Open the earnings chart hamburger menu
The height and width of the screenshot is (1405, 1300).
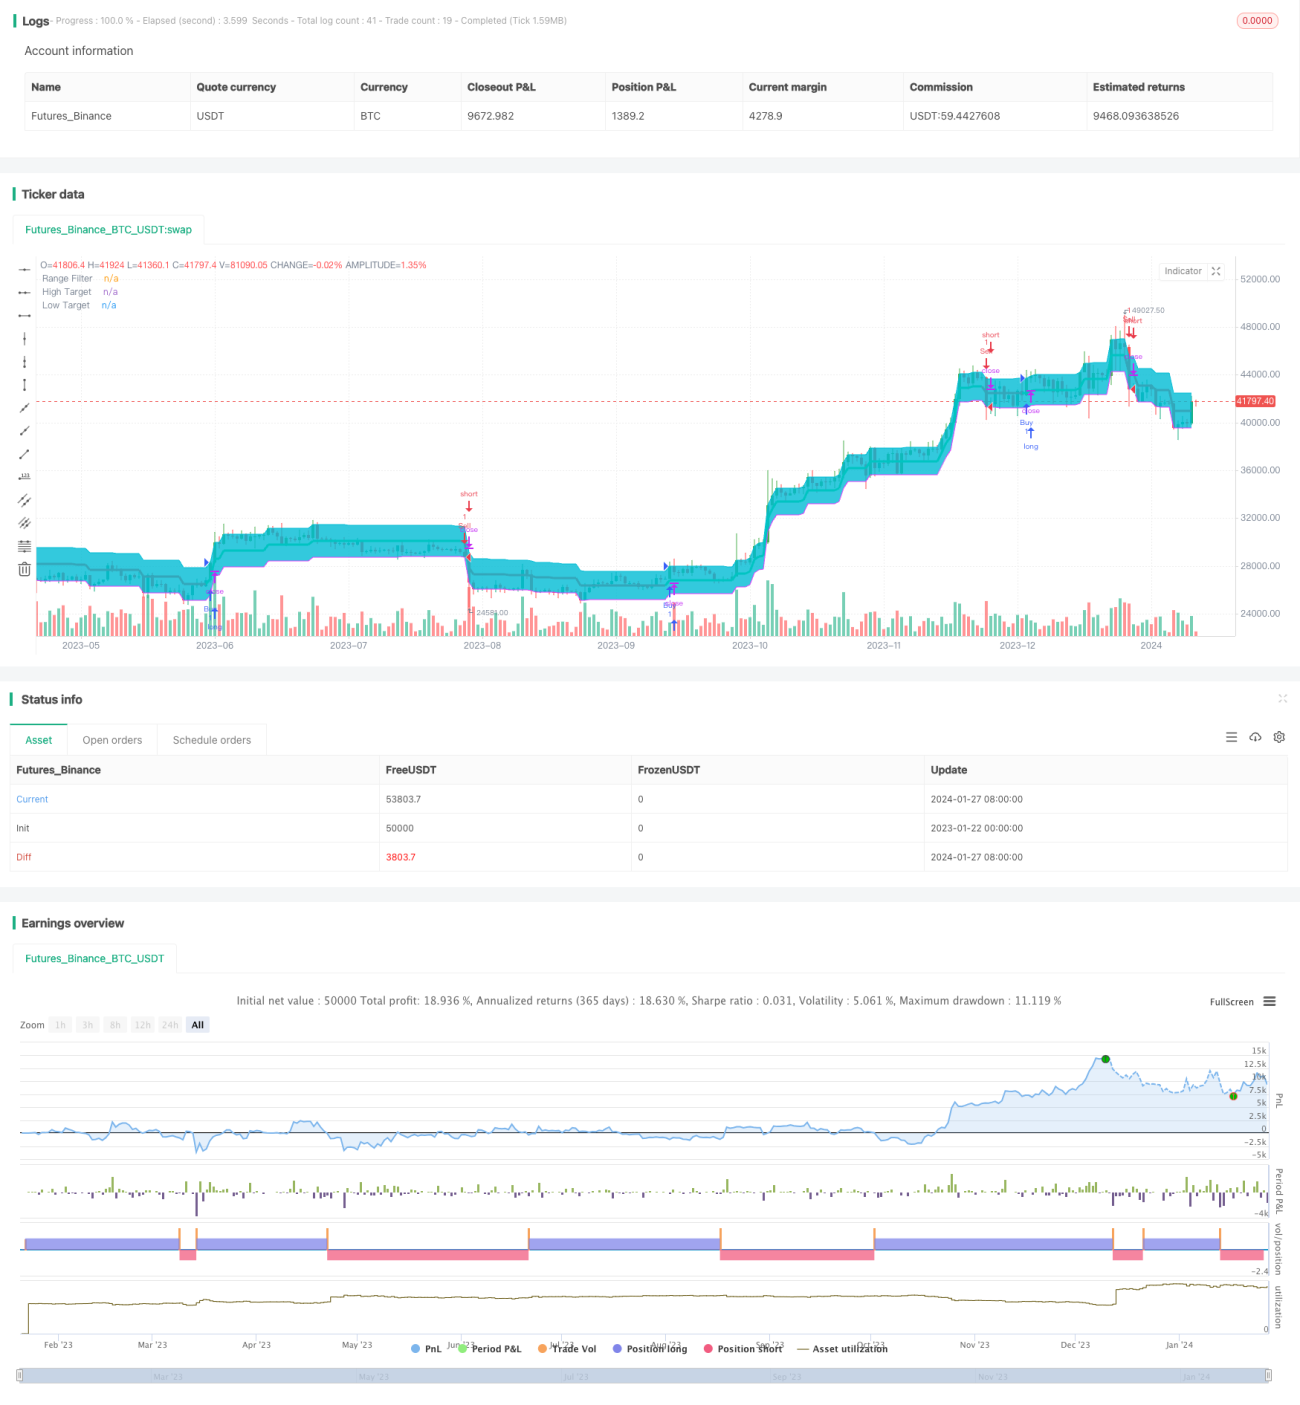coord(1269,1001)
